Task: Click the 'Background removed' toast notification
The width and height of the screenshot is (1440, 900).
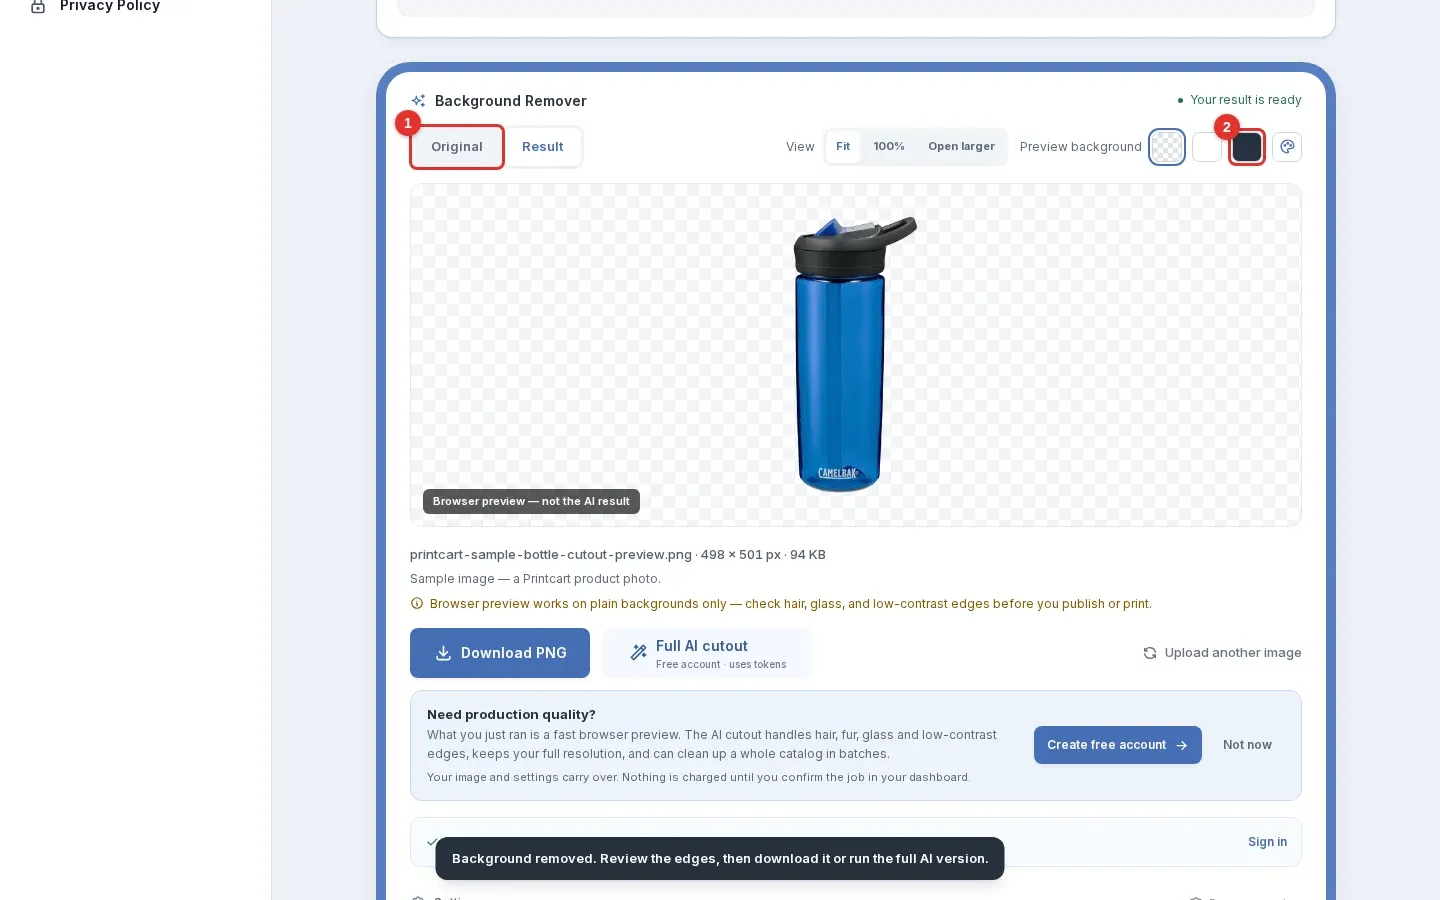Action: [720, 859]
